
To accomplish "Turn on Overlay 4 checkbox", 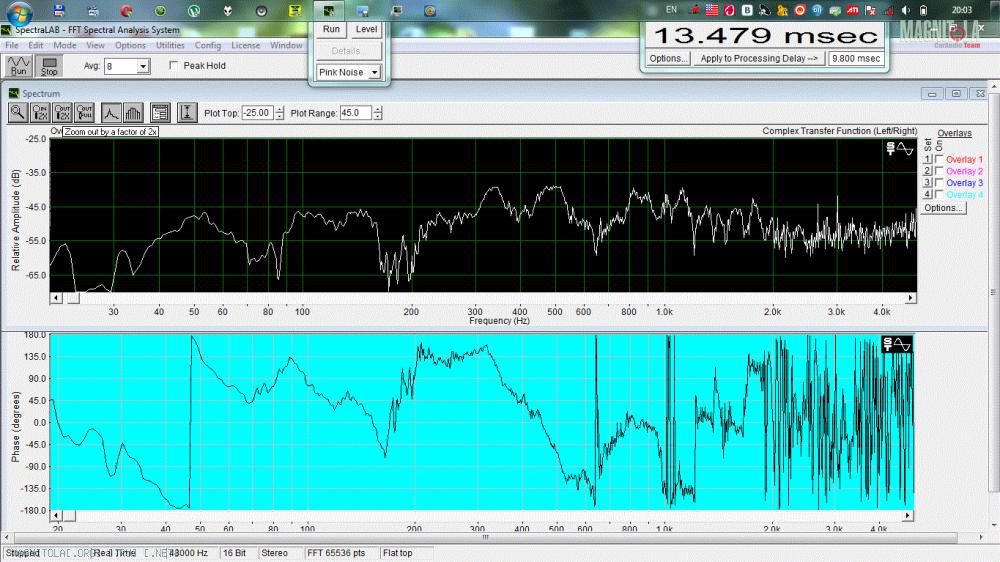I will coord(939,194).
